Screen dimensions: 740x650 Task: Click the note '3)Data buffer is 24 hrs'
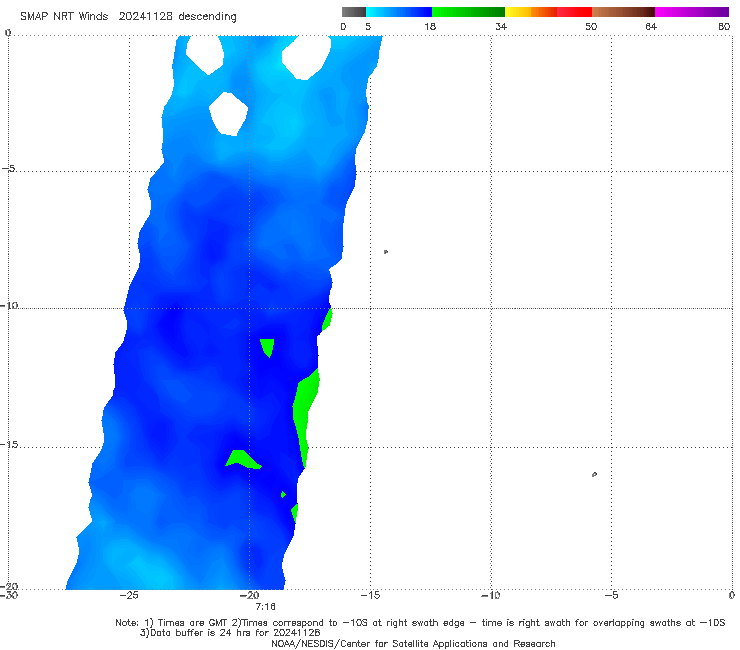click(230, 633)
